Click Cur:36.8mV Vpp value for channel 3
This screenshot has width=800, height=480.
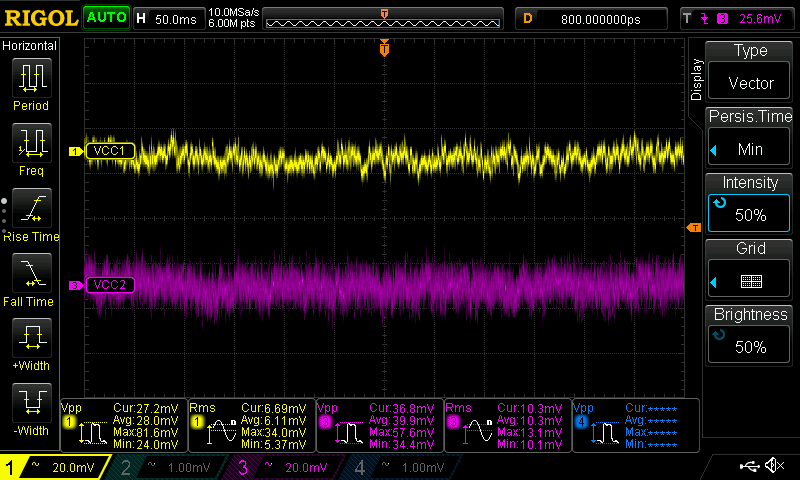pos(402,408)
